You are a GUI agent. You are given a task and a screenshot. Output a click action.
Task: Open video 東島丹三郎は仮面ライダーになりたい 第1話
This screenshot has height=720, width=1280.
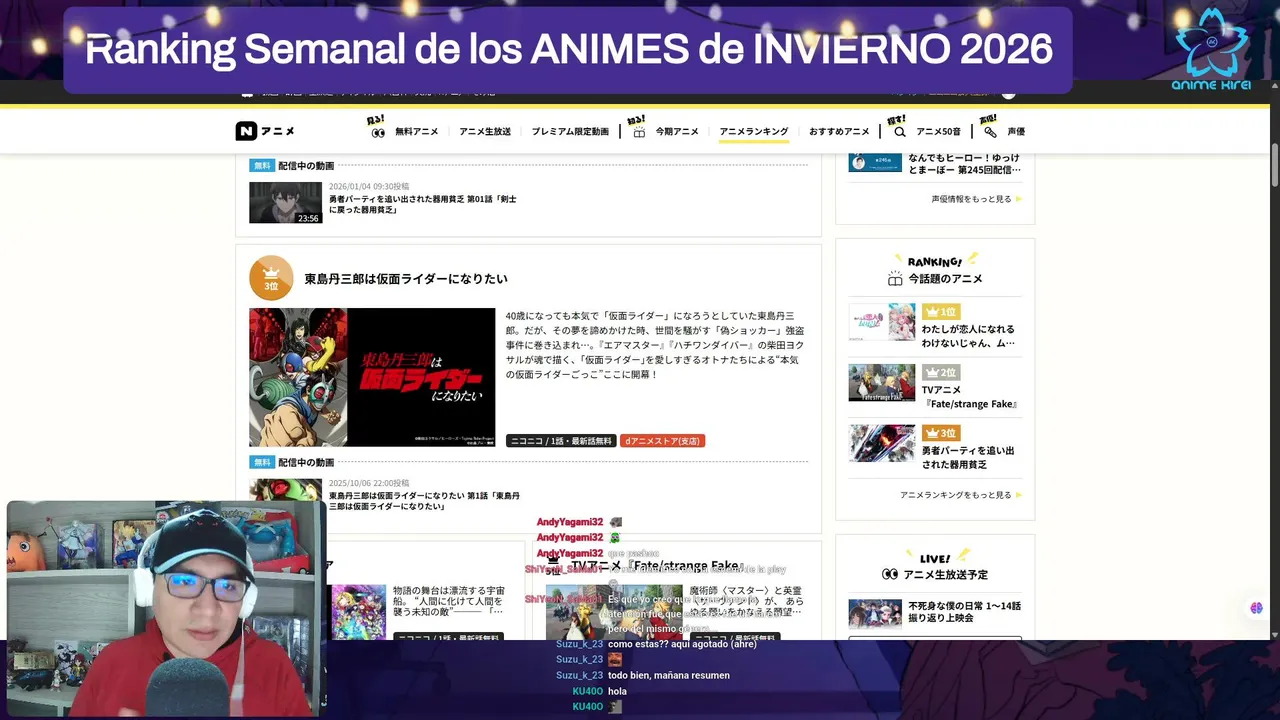tap(424, 501)
